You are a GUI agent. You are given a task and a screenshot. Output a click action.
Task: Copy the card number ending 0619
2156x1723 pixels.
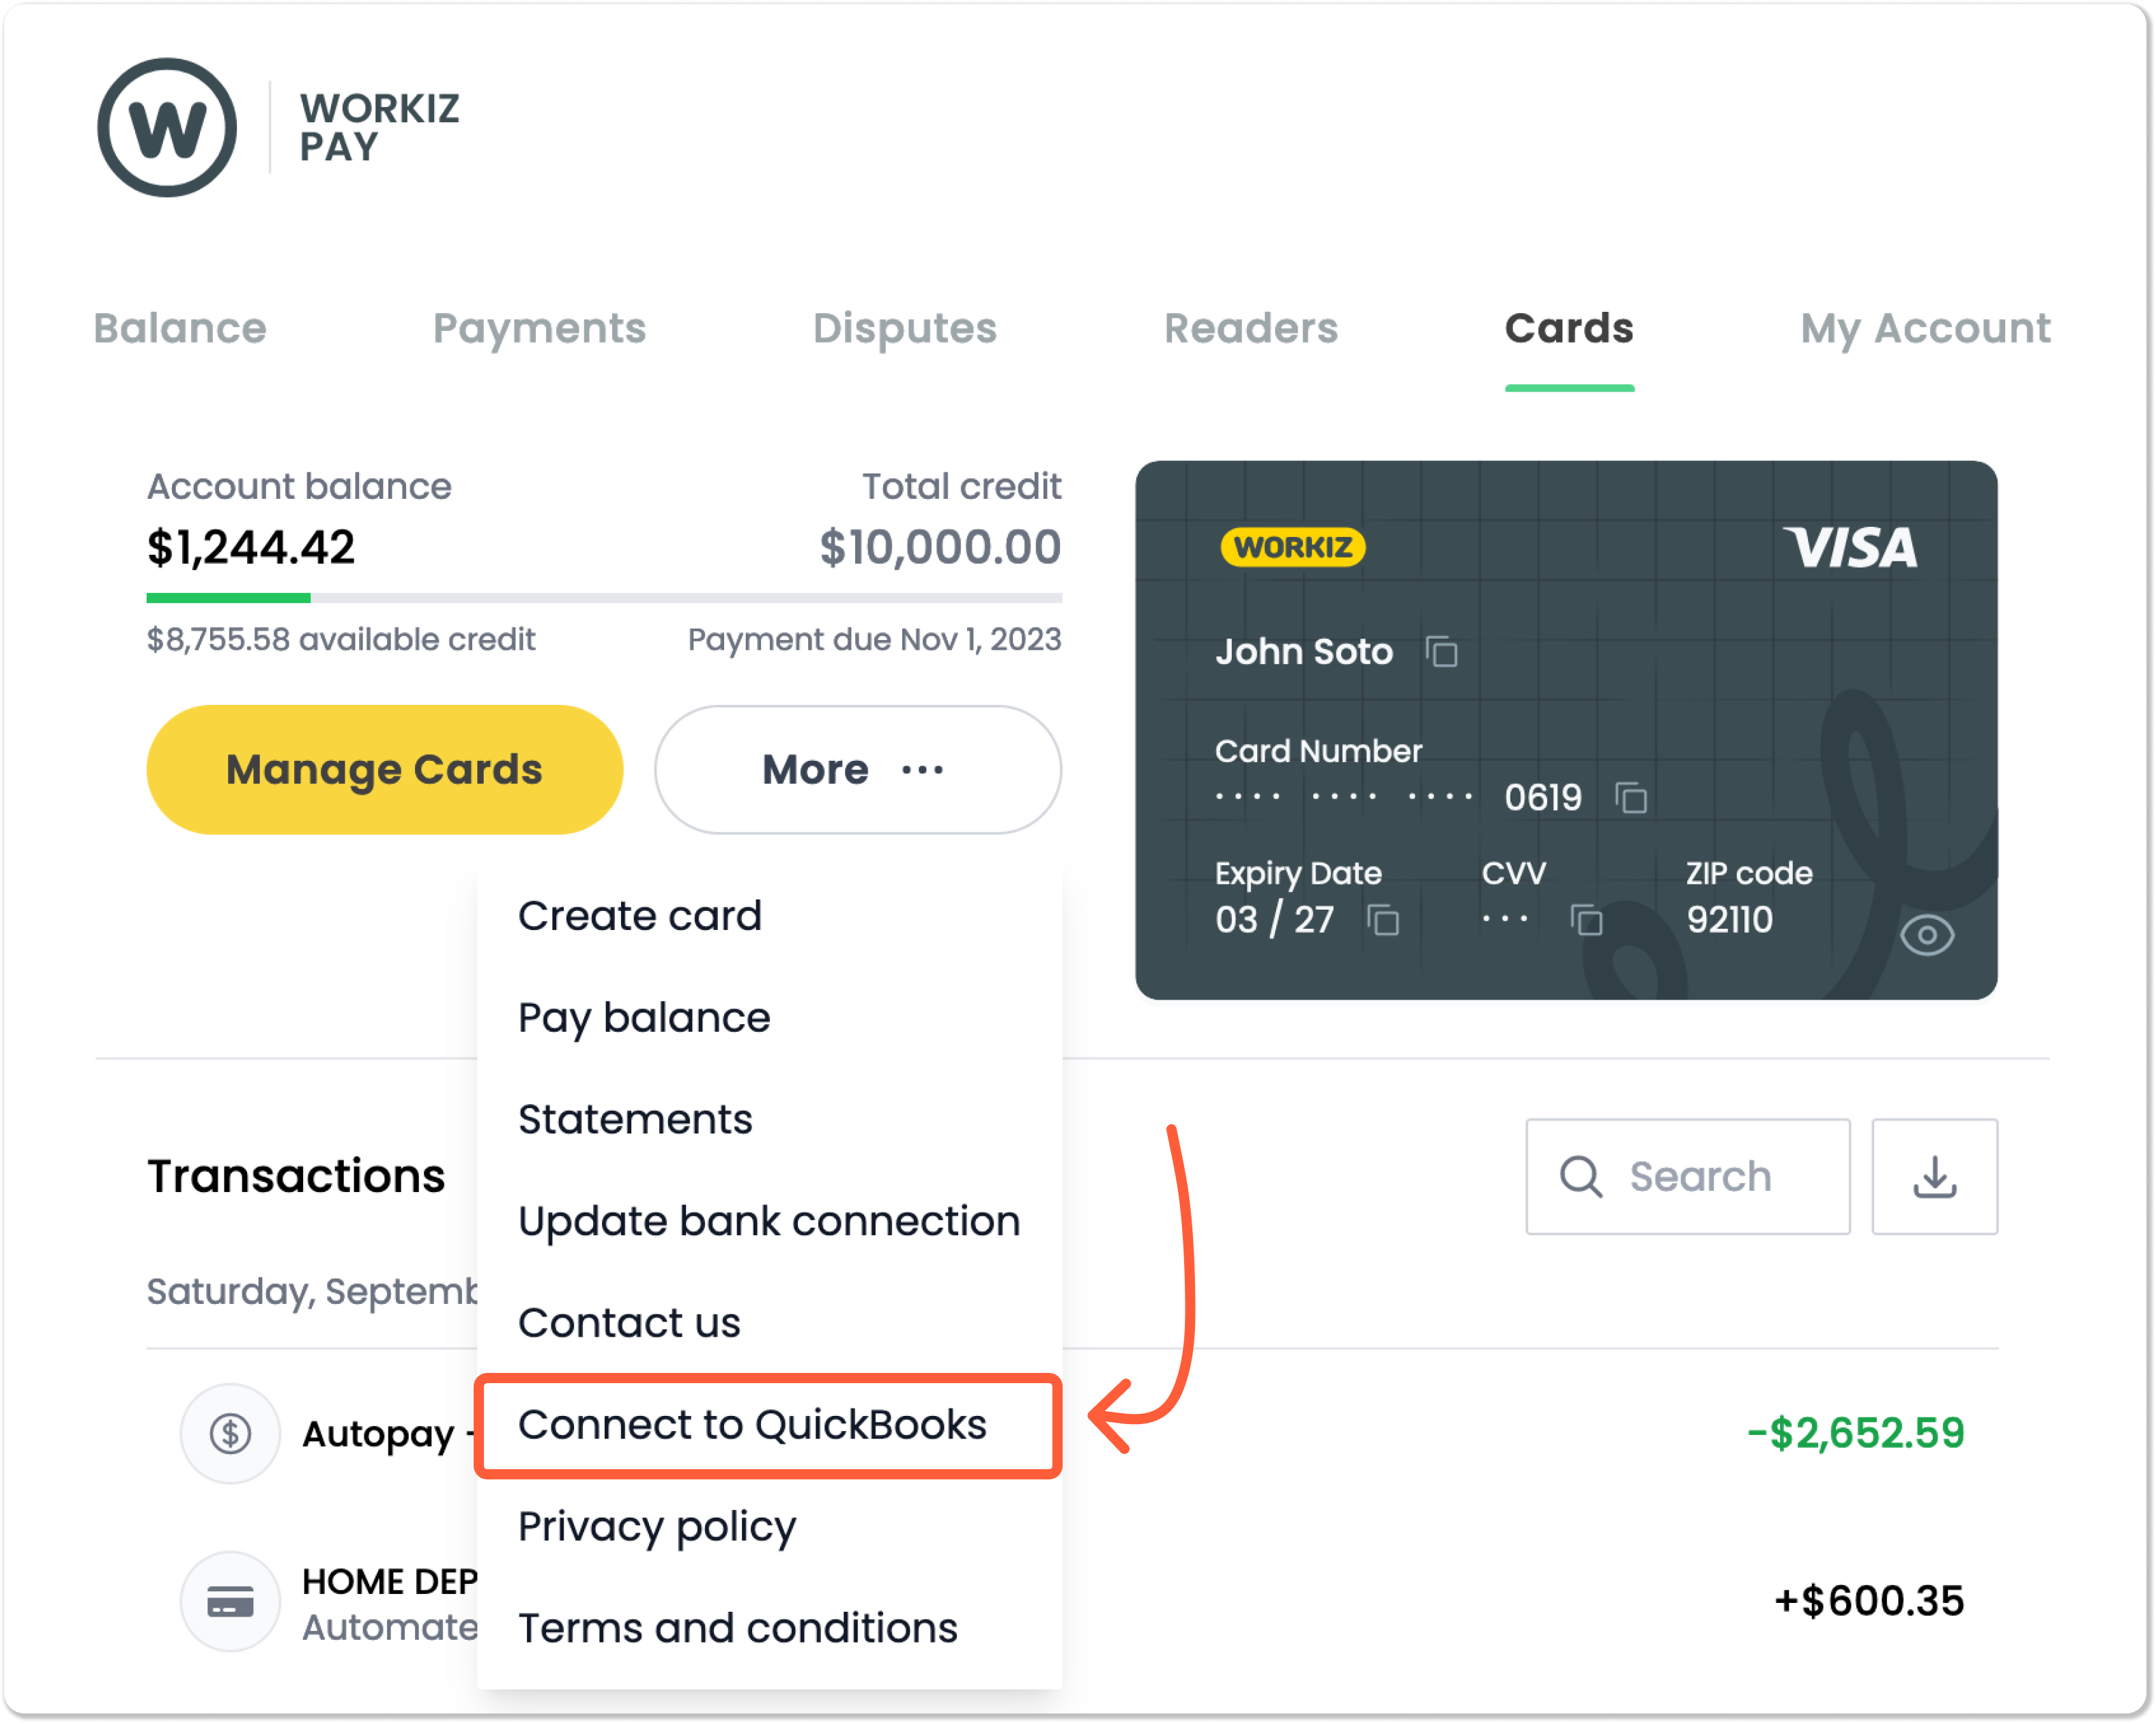(1631, 798)
